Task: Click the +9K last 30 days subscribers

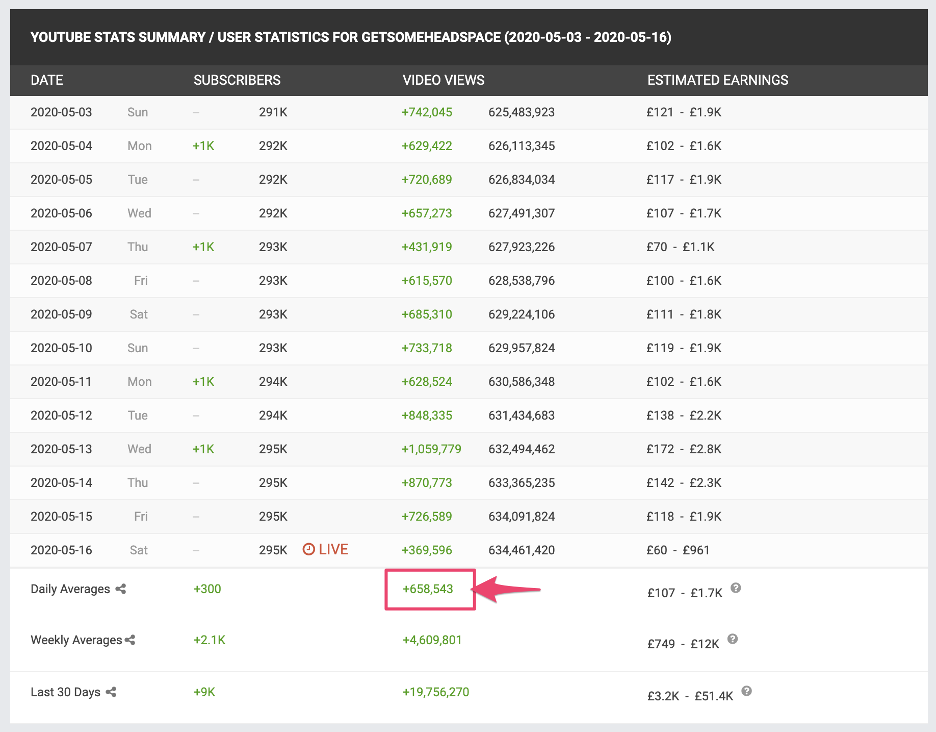Action: tap(204, 692)
